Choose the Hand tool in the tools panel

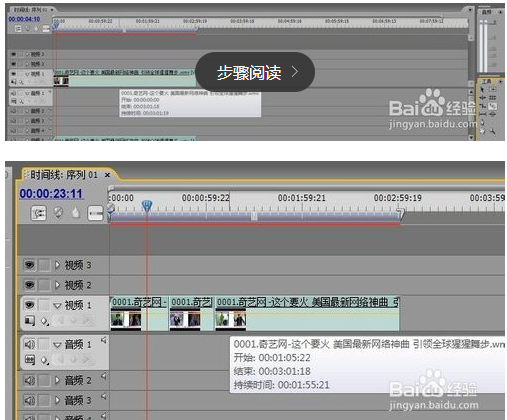point(482,131)
